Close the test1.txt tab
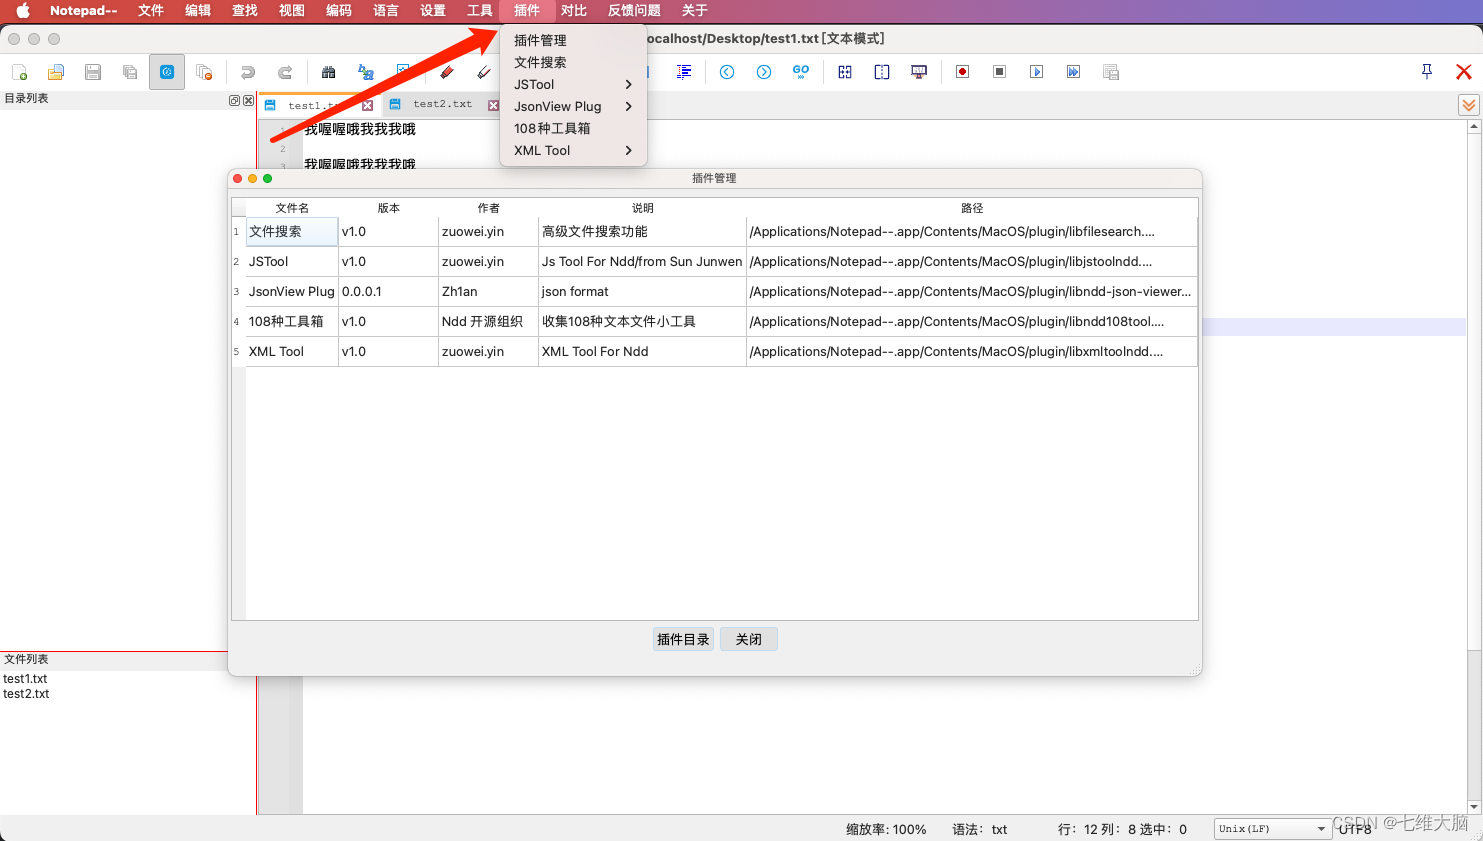Image resolution: width=1483 pixels, height=841 pixels. [368, 105]
